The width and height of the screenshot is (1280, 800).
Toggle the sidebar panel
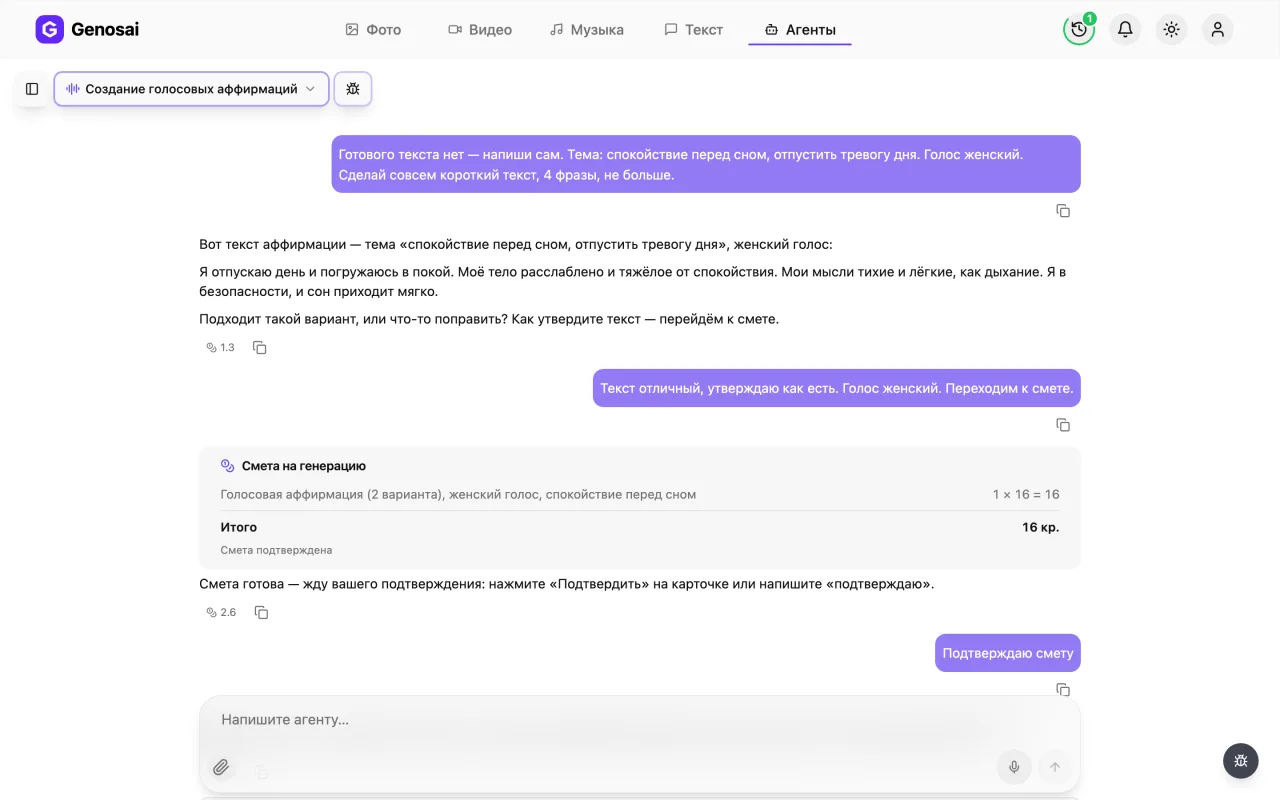pyautogui.click(x=32, y=89)
